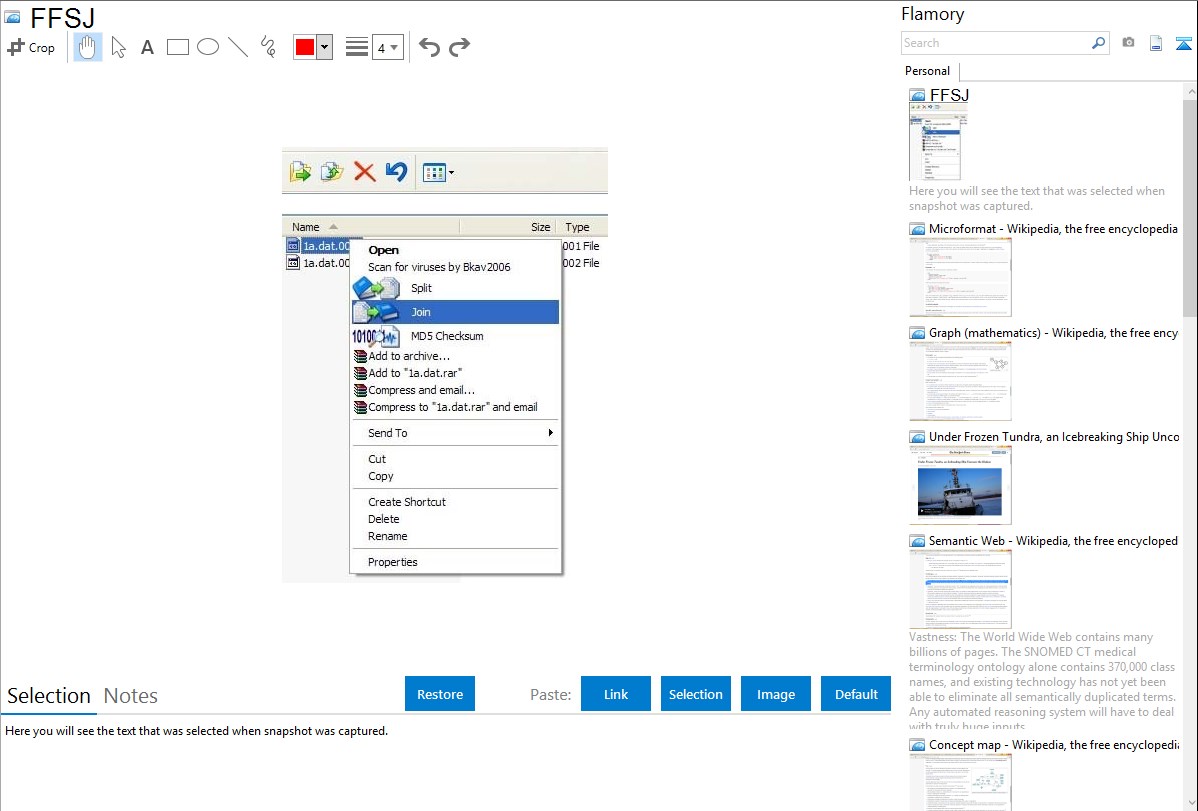The height and width of the screenshot is (811, 1198).
Task: Activate the Crop tool
Action: [x=31, y=47]
